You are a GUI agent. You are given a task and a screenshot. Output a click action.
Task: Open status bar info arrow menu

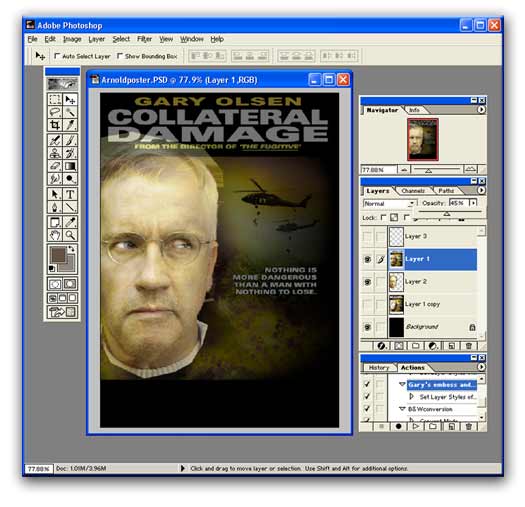tap(182, 468)
